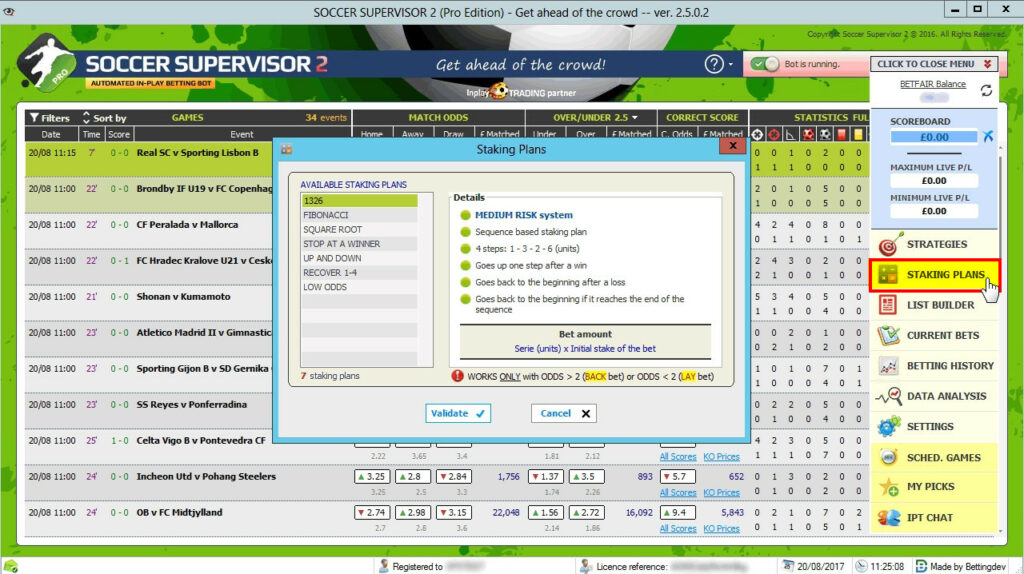Click the Validate button
1024x574 pixels.
(x=458, y=413)
